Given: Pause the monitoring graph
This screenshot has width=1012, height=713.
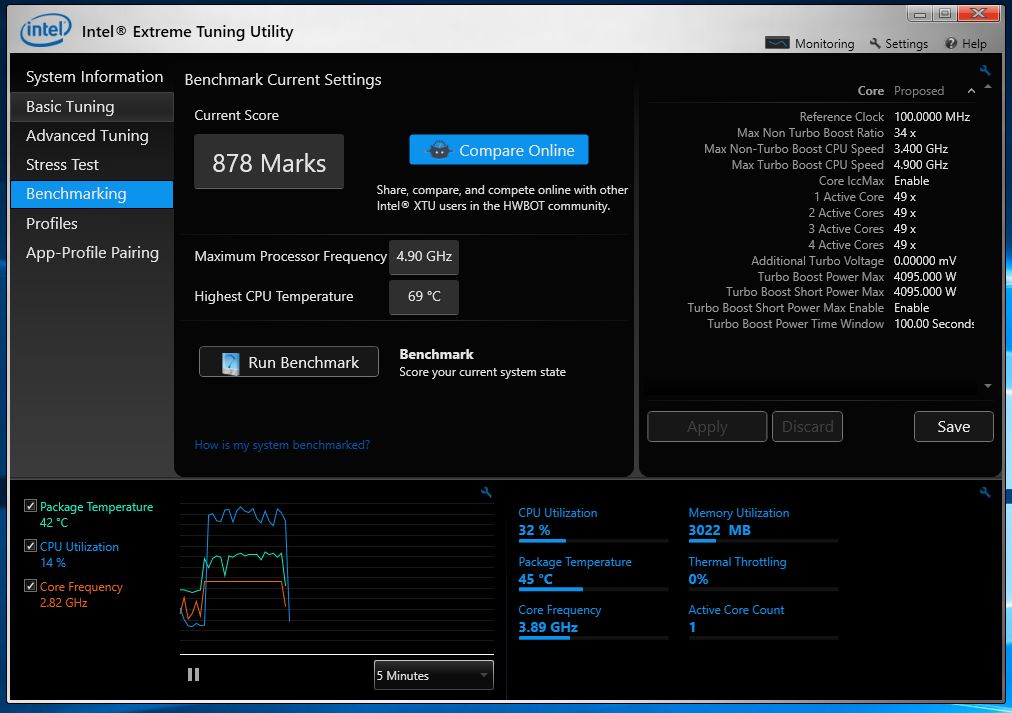Looking at the screenshot, I should pyautogui.click(x=194, y=674).
